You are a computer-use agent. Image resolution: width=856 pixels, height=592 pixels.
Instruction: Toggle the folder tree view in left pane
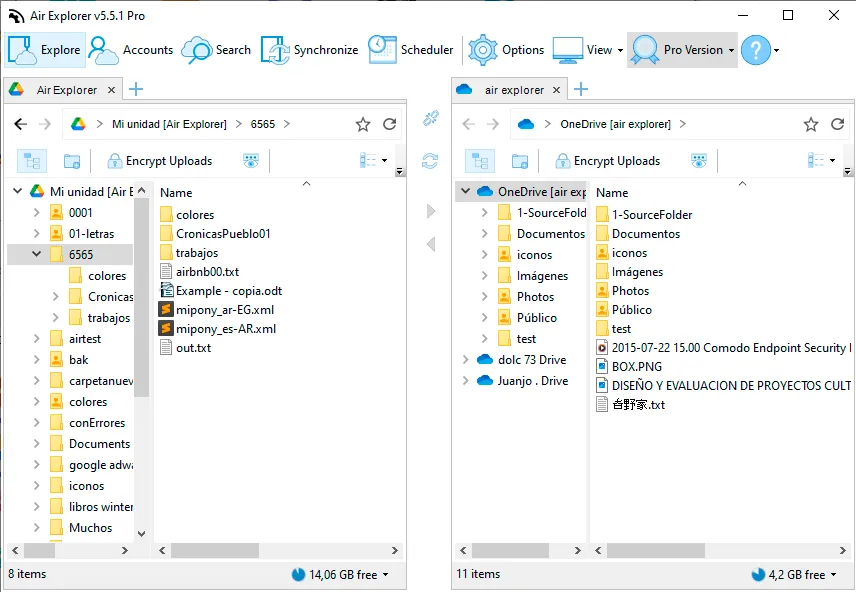coord(32,161)
